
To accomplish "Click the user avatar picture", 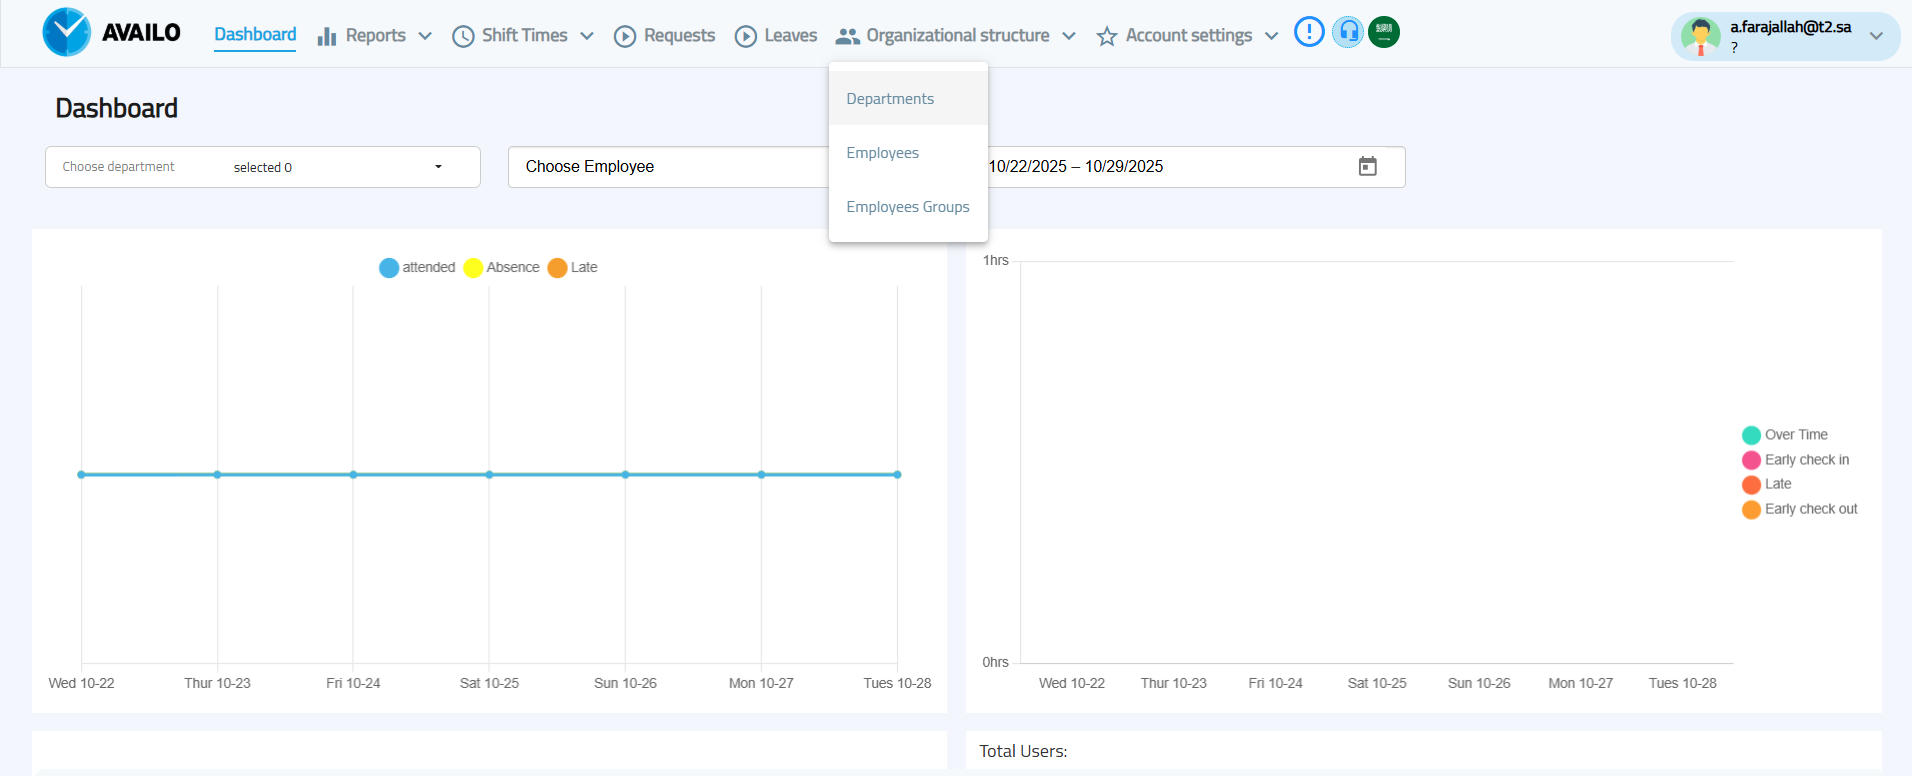I will pyautogui.click(x=1700, y=36).
